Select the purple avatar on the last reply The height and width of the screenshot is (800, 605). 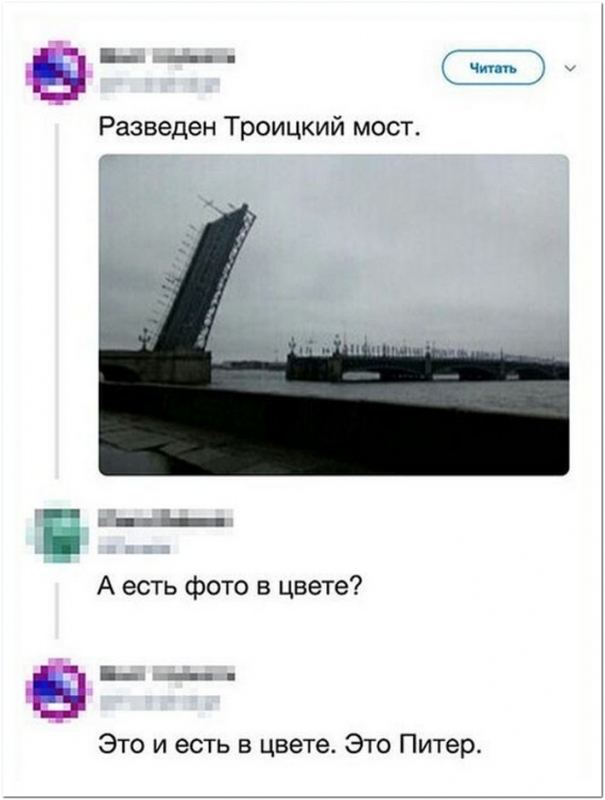tap(57, 690)
